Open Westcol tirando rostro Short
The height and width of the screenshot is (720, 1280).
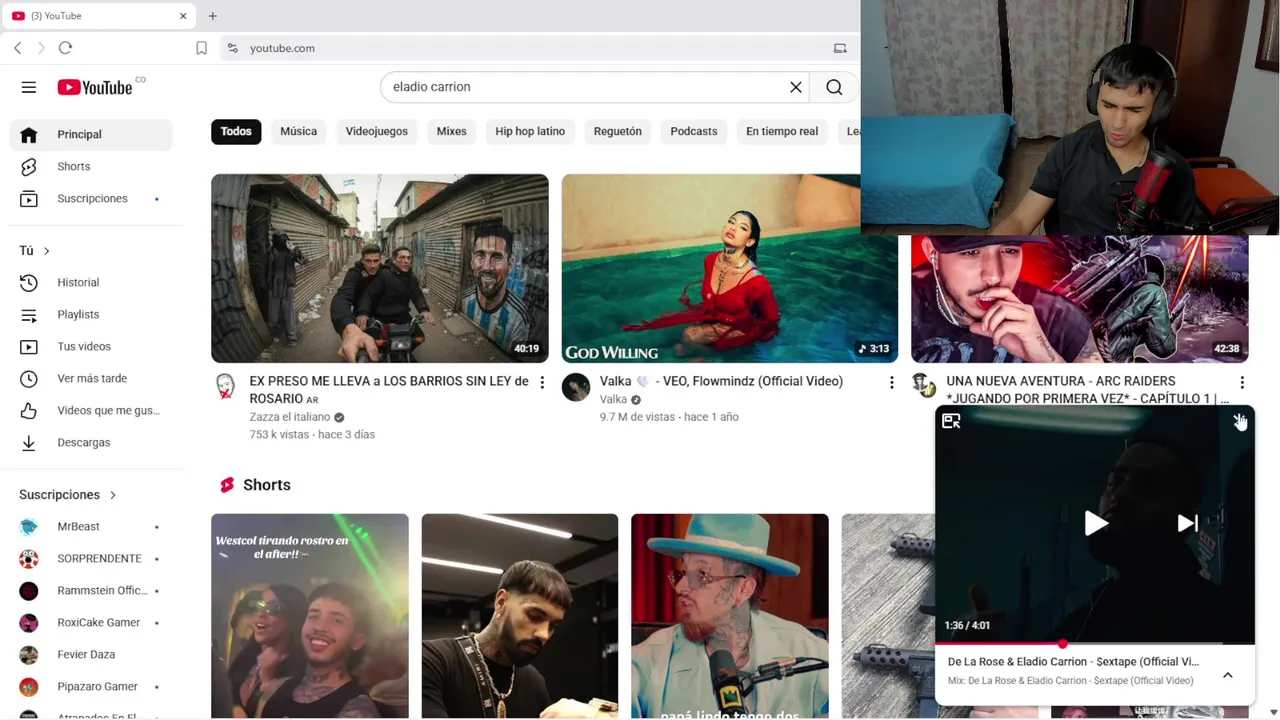tap(310, 616)
